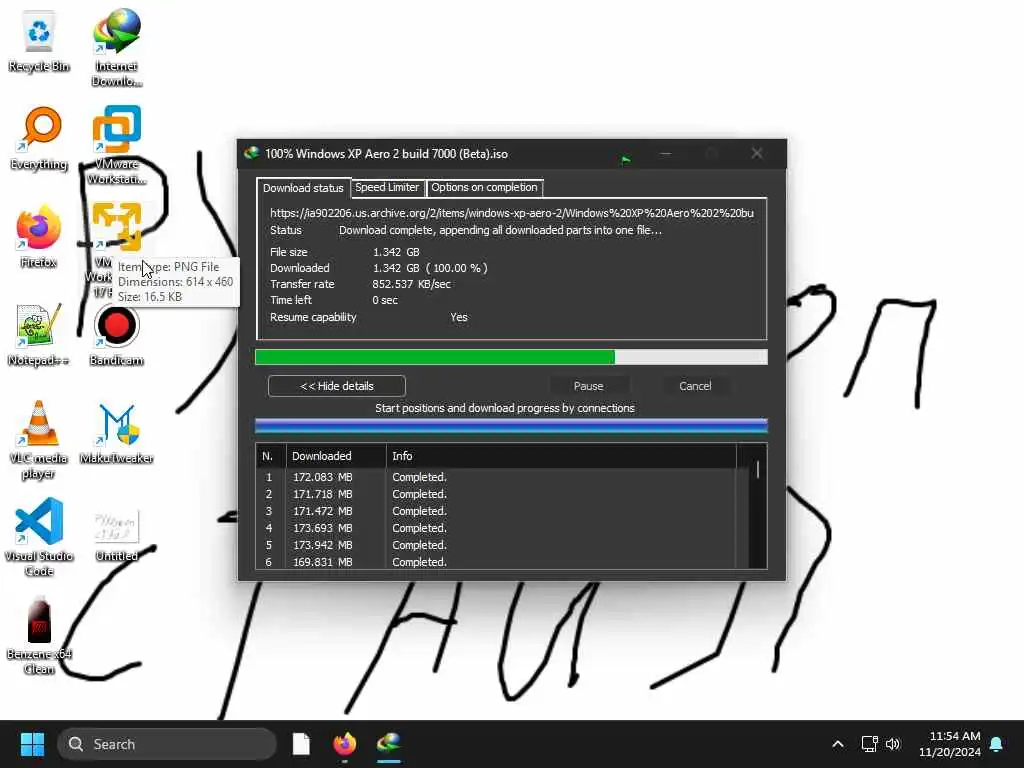Click the taskbar Search box

click(167, 744)
